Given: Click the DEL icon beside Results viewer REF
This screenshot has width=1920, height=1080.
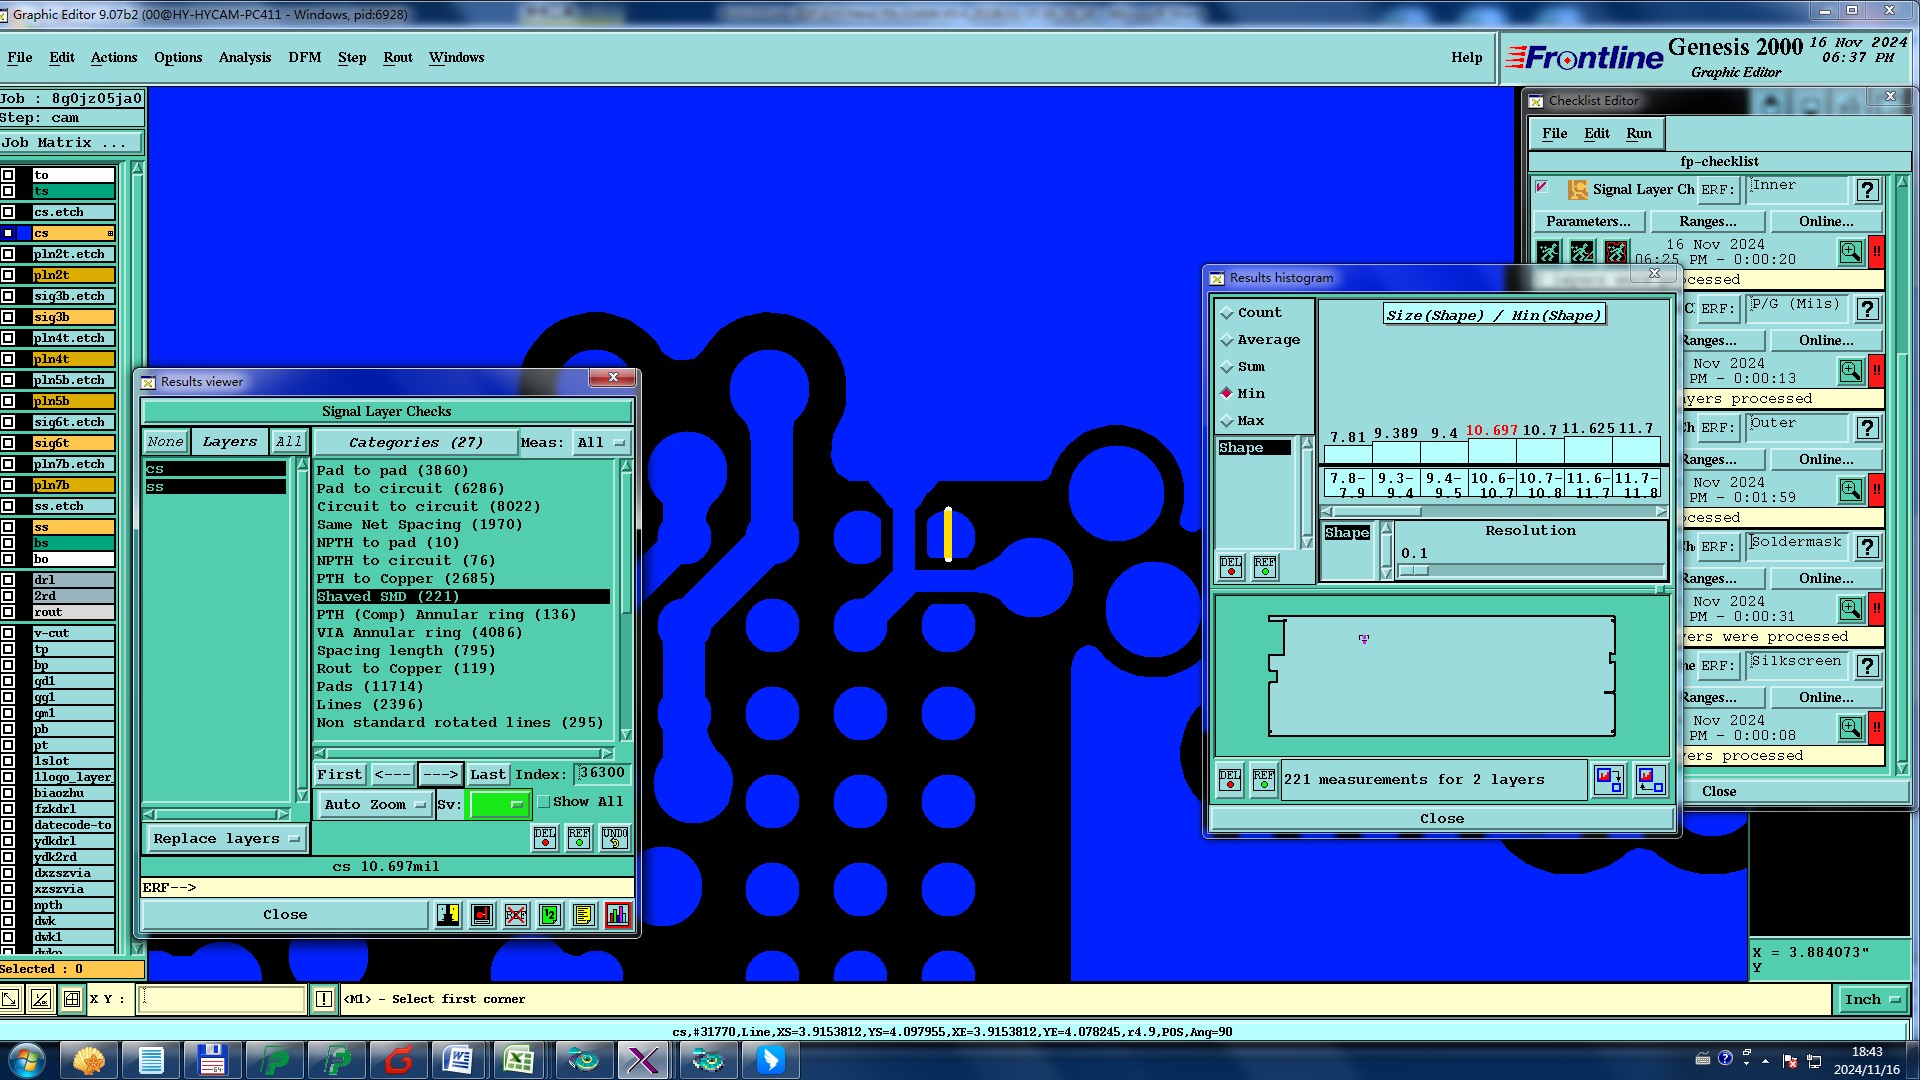Looking at the screenshot, I should [545, 838].
